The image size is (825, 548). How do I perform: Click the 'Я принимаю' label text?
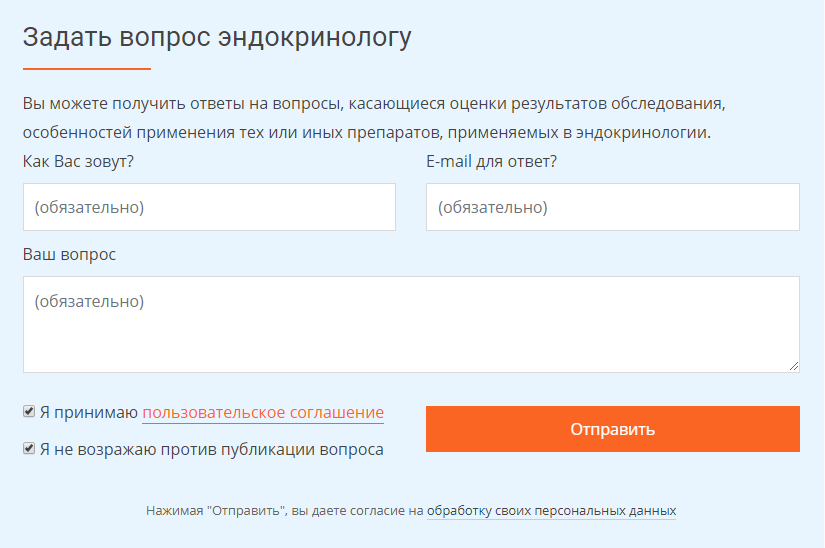point(89,413)
